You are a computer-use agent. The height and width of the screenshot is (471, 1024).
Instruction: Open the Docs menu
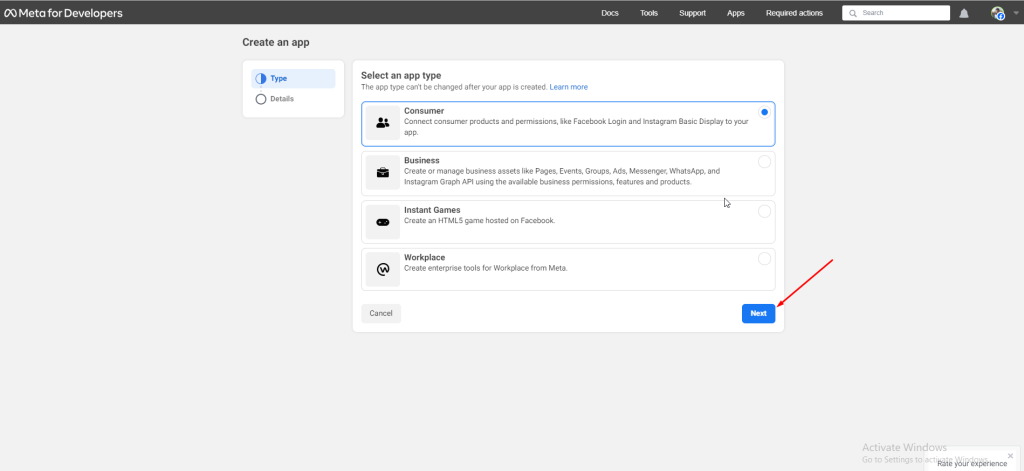(x=610, y=13)
